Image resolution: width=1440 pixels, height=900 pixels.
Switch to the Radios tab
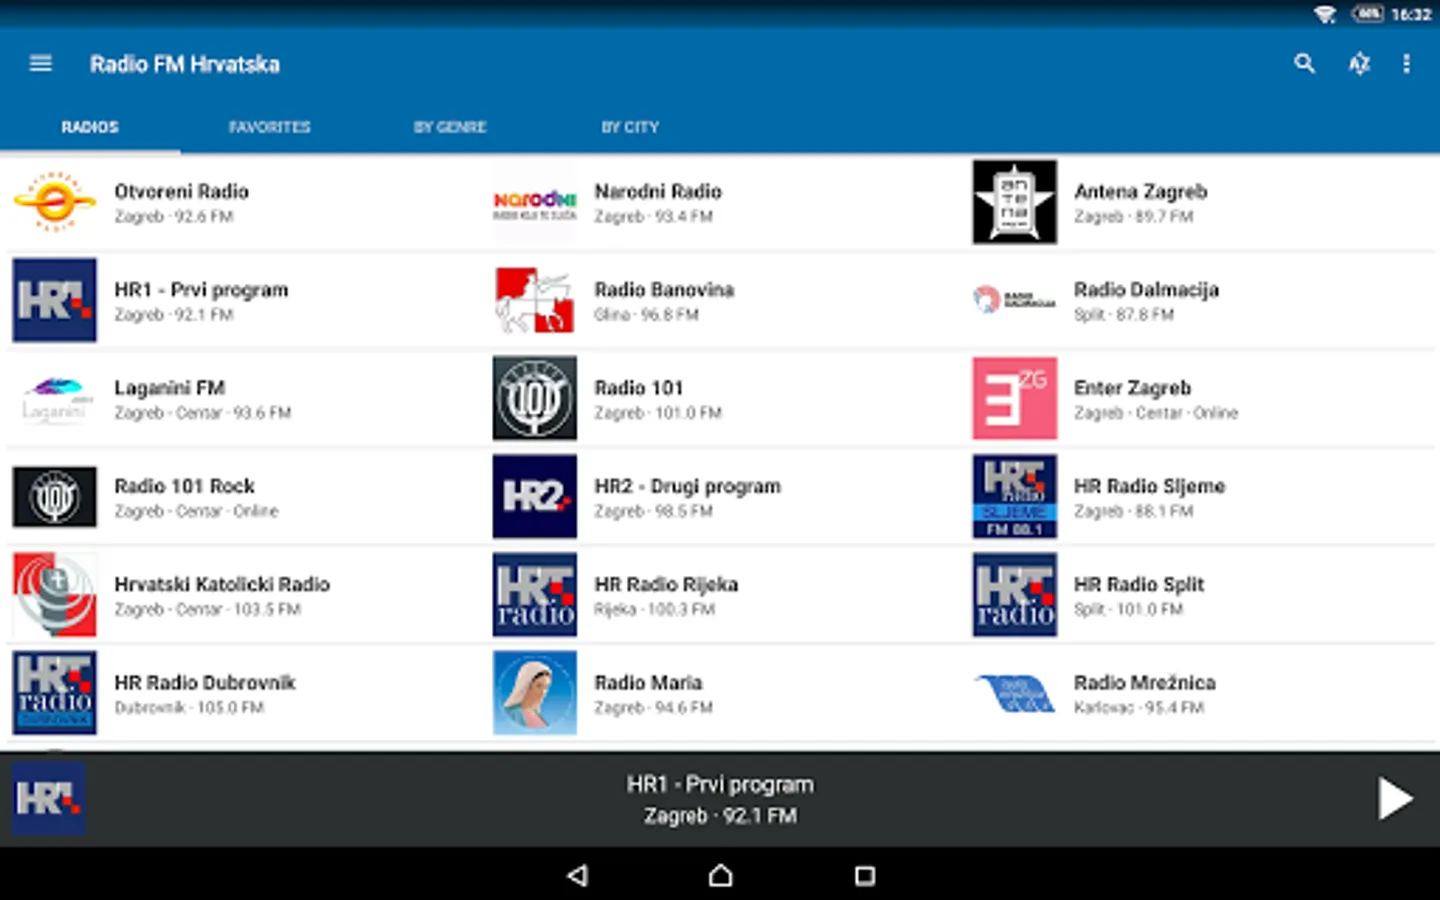click(x=90, y=127)
